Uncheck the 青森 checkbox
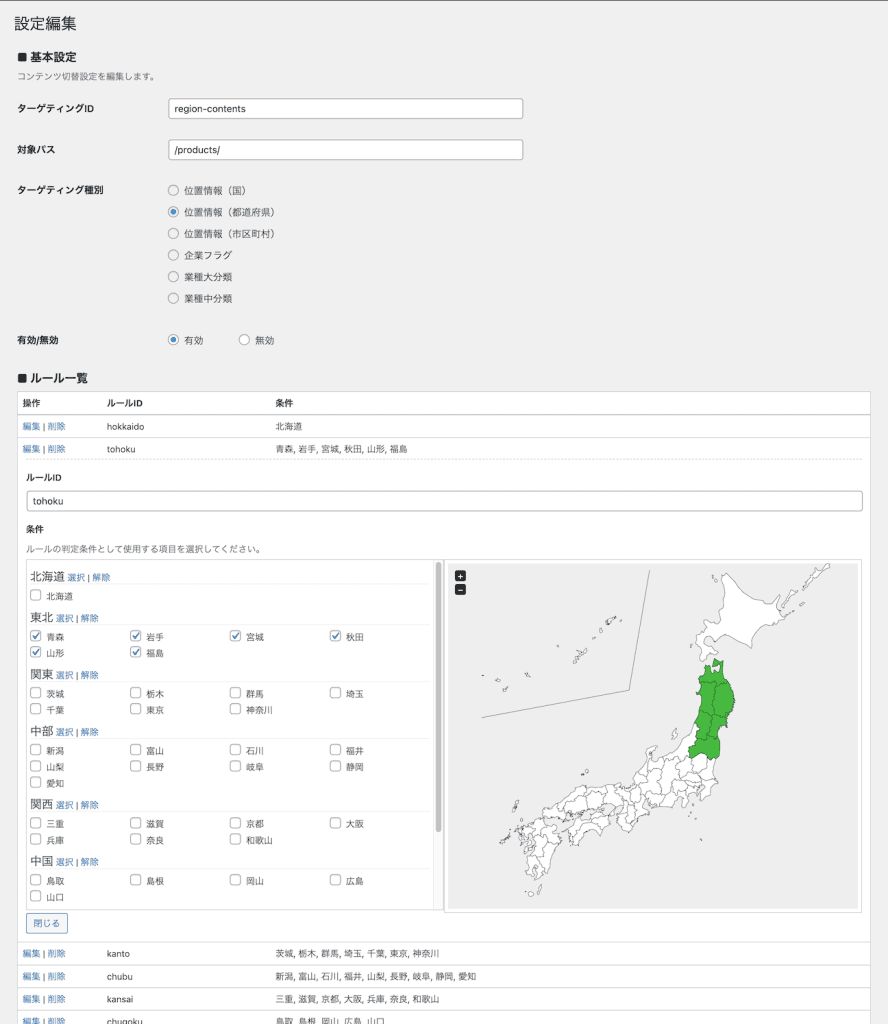888x1024 pixels. [36, 636]
